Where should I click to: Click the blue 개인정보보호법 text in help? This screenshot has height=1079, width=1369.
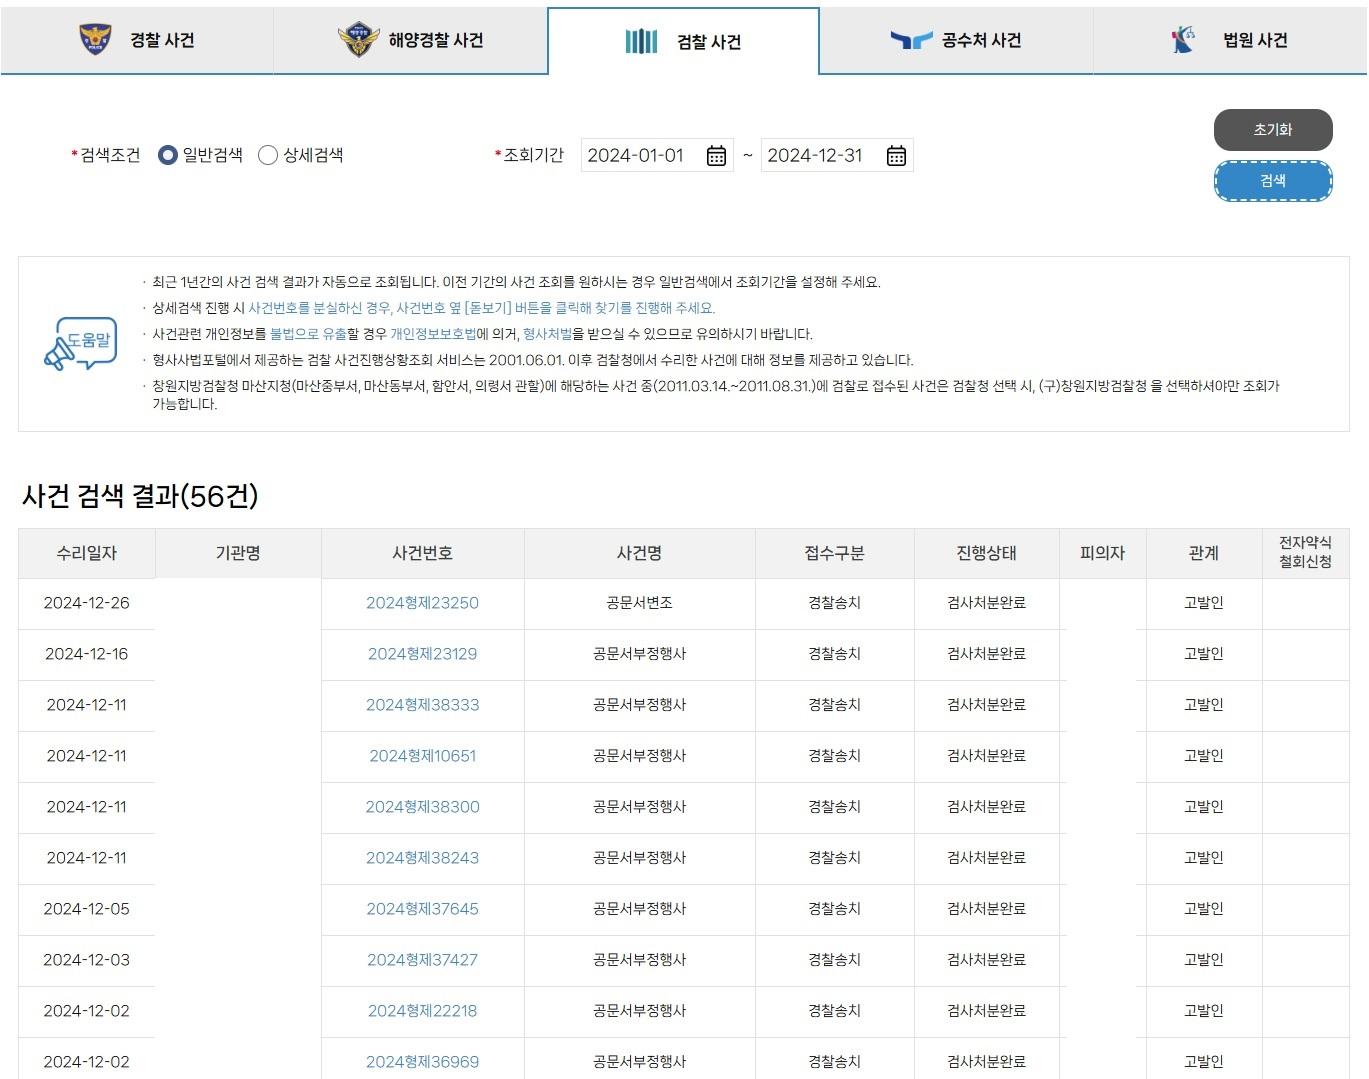[433, 334]
